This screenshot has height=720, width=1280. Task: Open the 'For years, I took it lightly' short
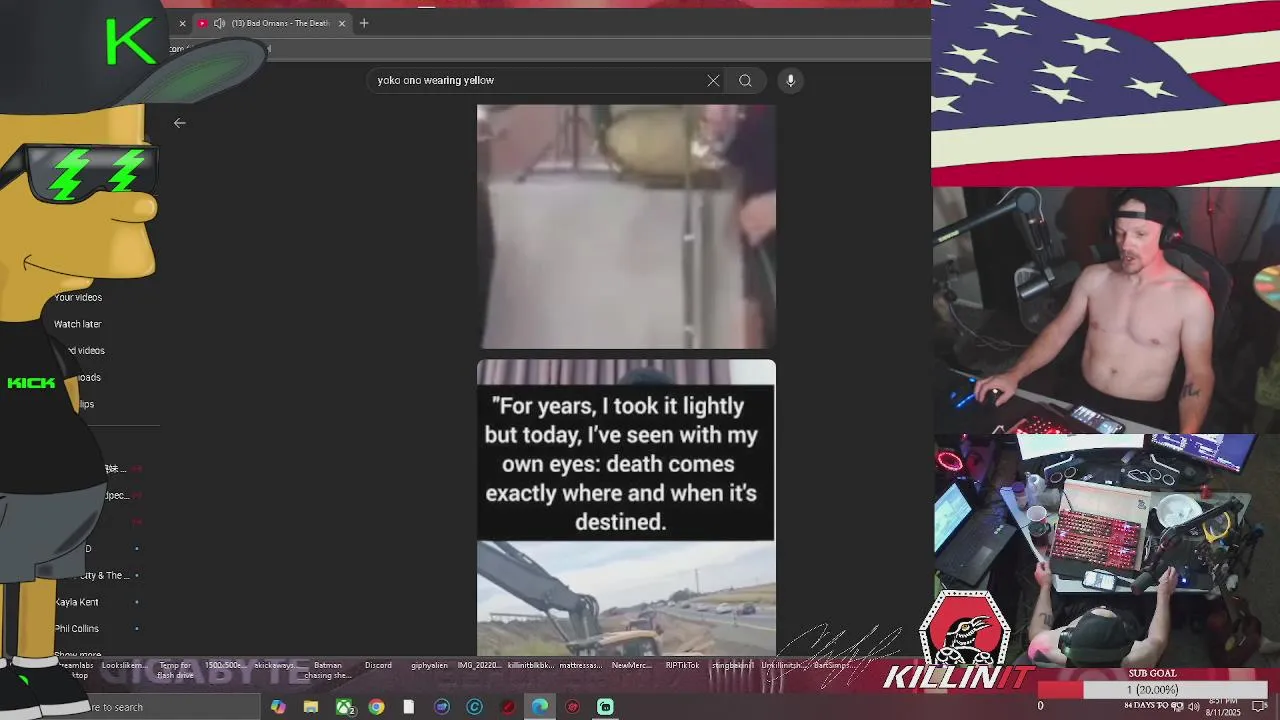coord(626,508)
